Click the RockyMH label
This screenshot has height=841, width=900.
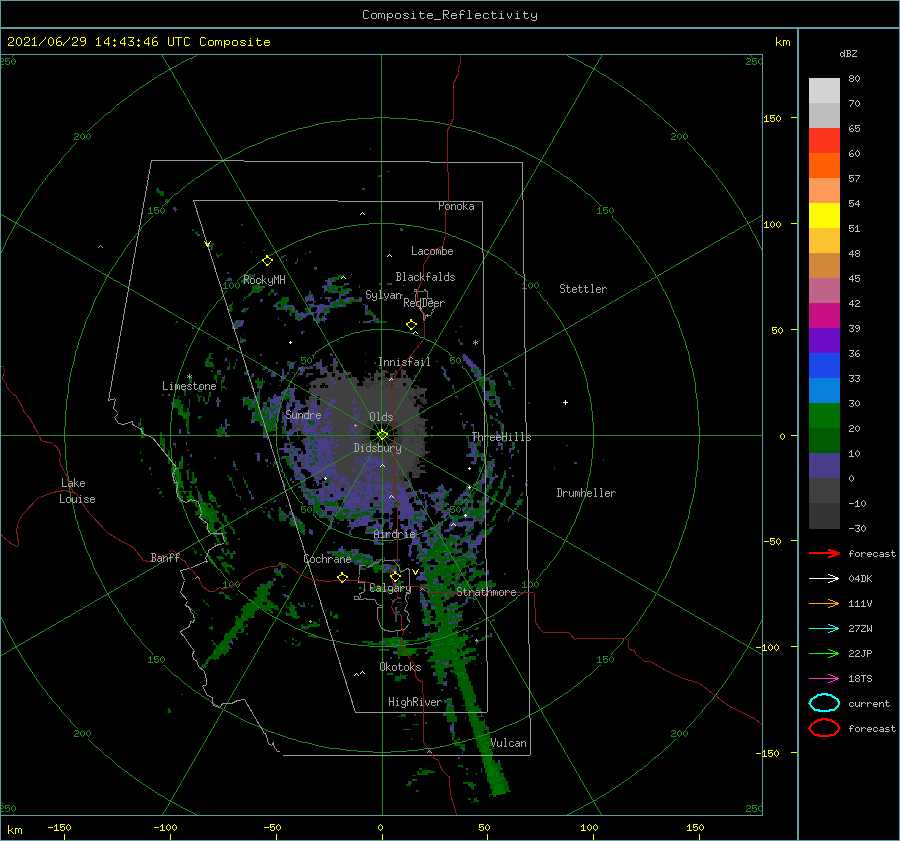[x=264, y=280]
